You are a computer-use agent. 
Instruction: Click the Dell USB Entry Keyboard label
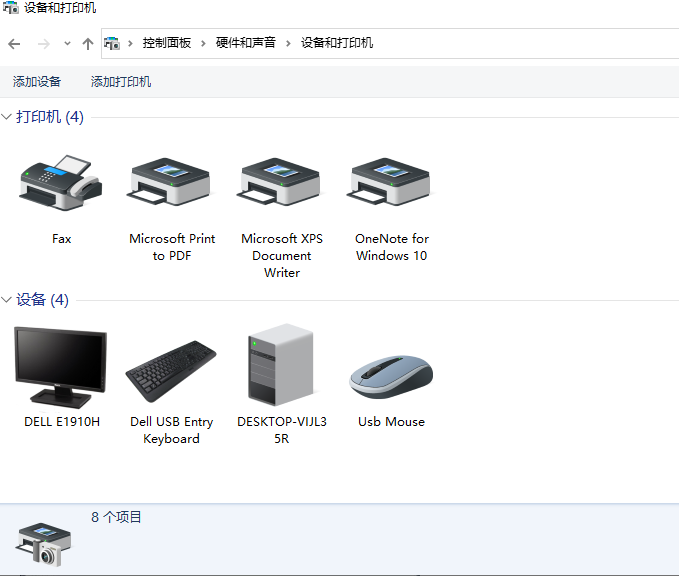171,430
